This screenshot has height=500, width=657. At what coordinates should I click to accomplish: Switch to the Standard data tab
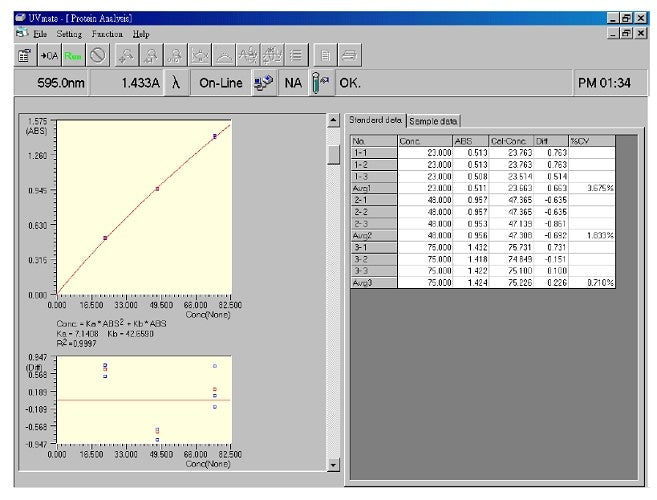tap(375, 120)
